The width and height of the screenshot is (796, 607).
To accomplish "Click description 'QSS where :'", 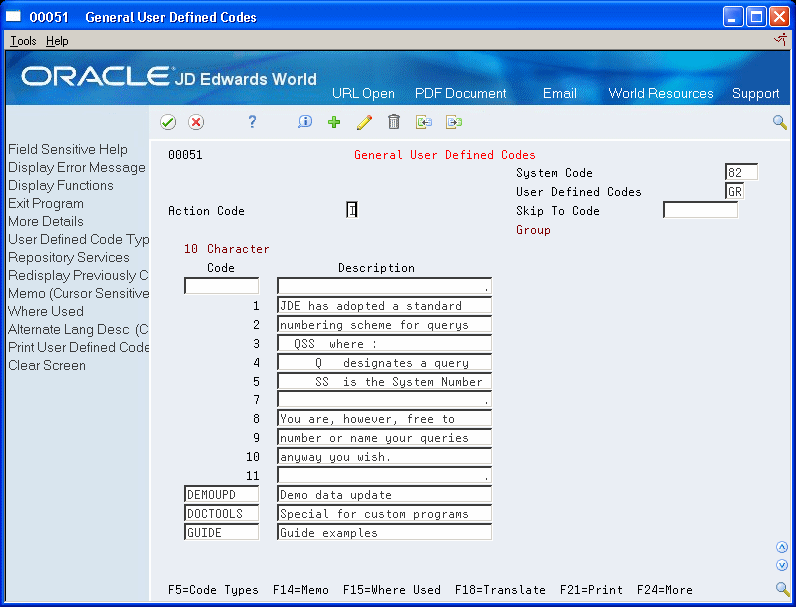I will (384, 344).
